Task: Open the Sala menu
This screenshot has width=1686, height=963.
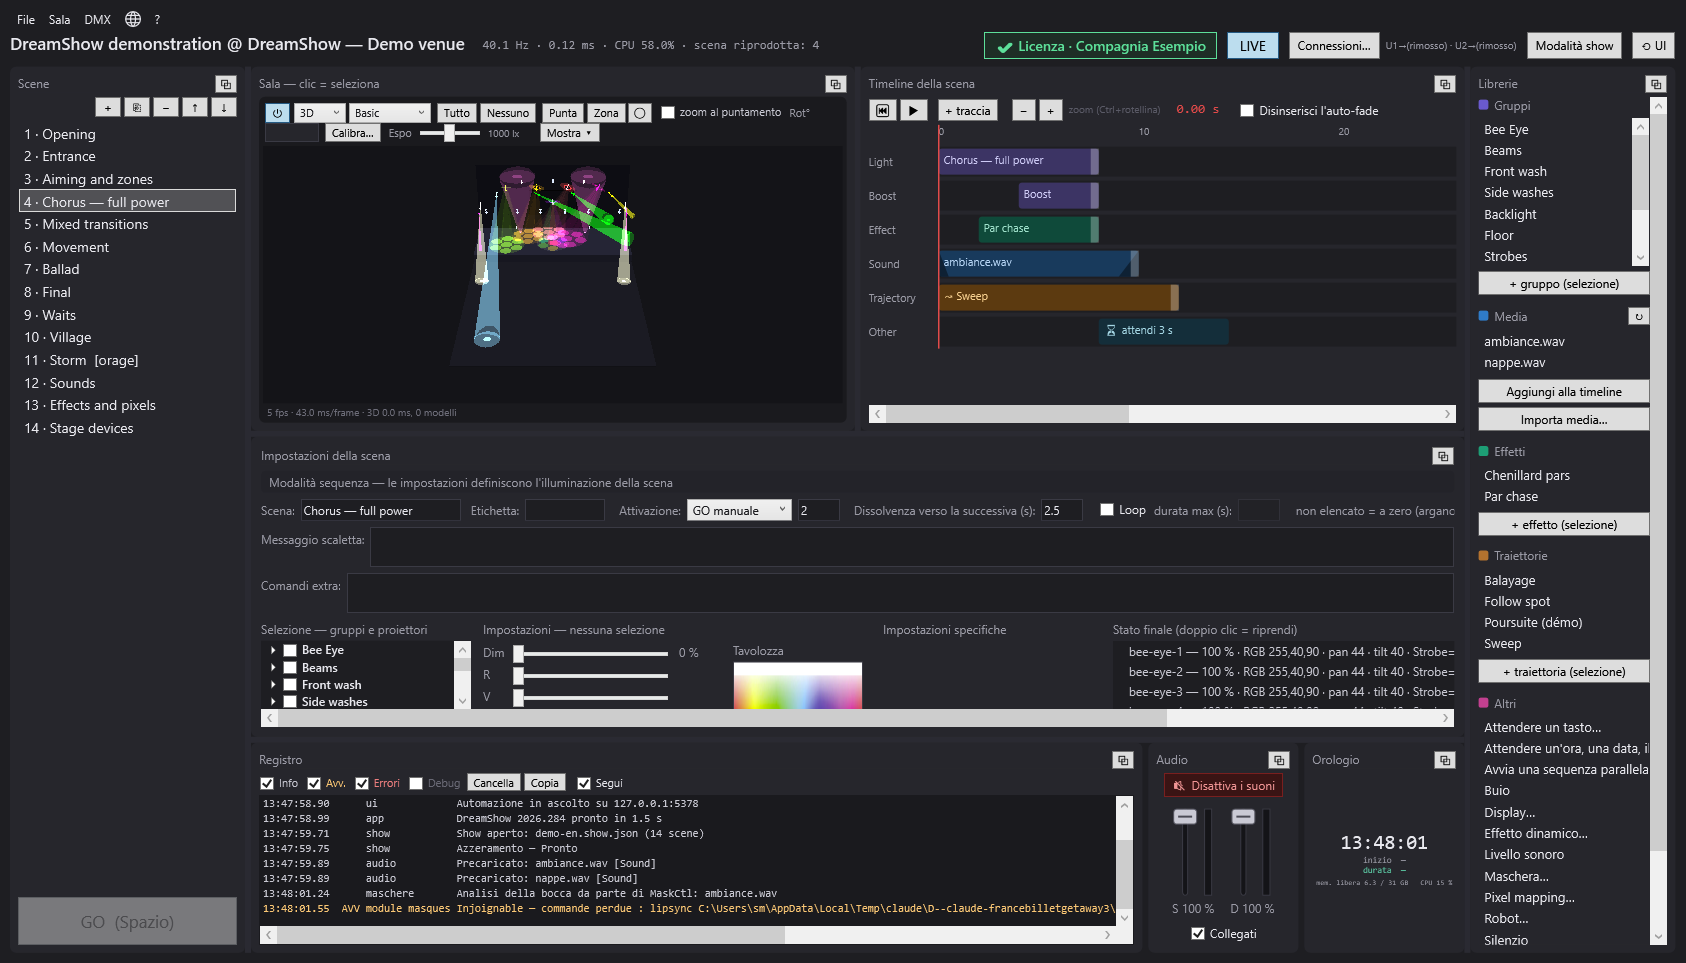Action: pos(60,19)
